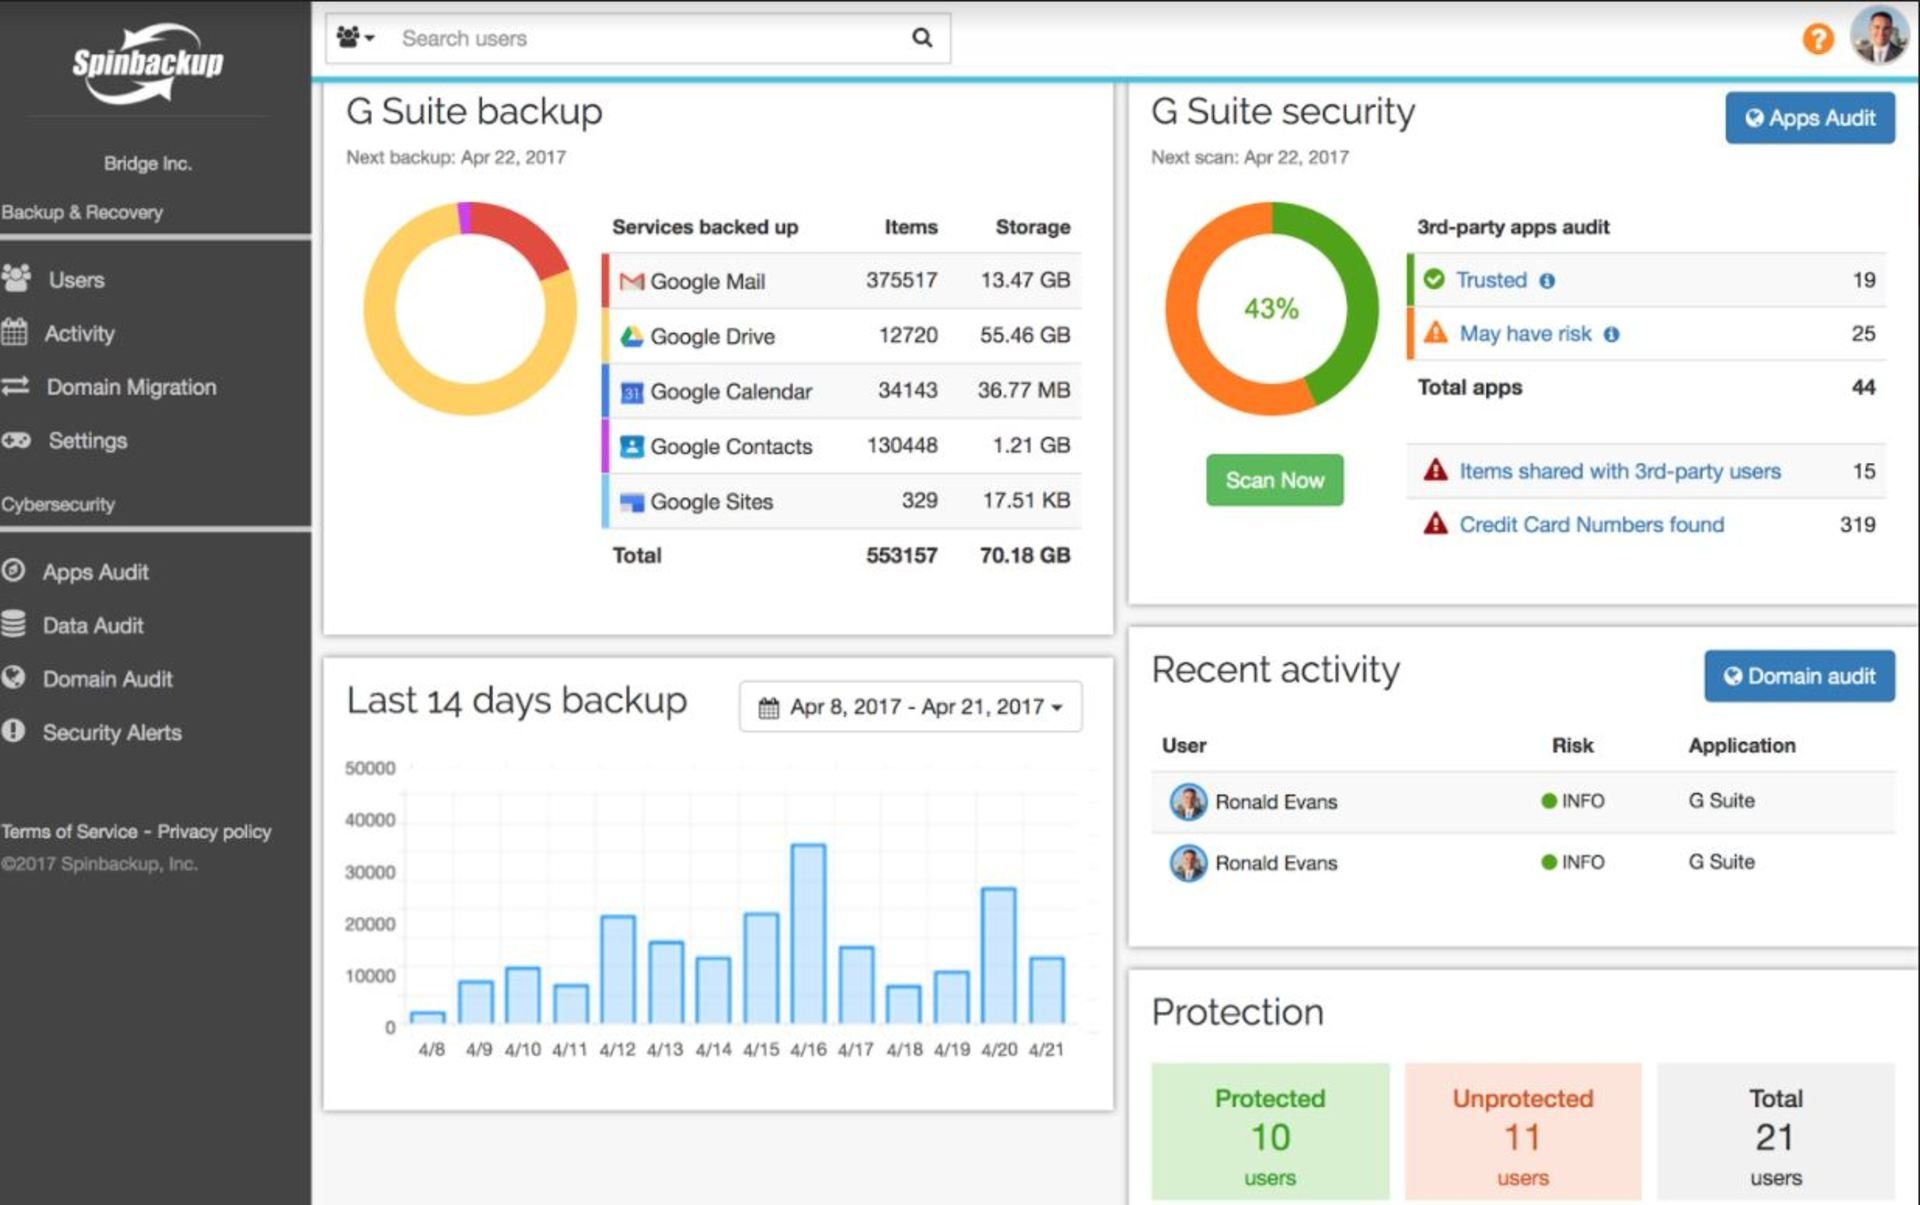The width and height of the screenshot is (1920, 1205).
Task: Click the green check icon beside Trusted
Action: [x=1434, y=279]
